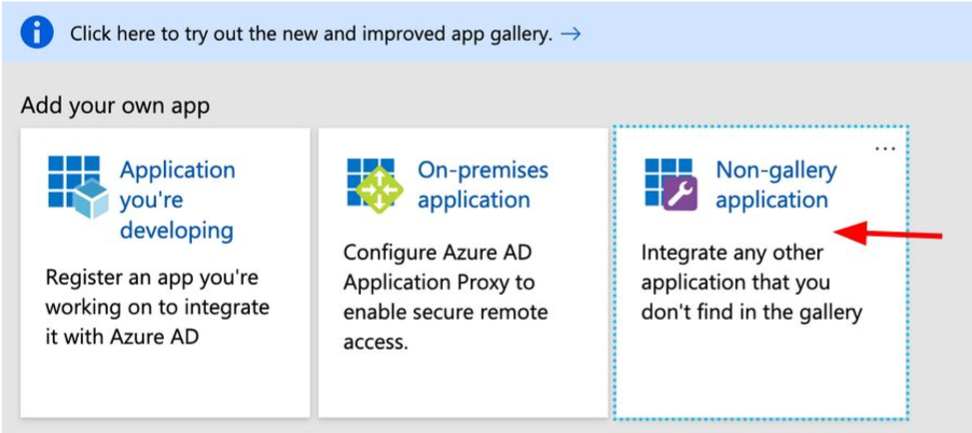972x433 pixels.
Task: Click the On-premises application proxy icon
Action: click(x=373, y=184)
